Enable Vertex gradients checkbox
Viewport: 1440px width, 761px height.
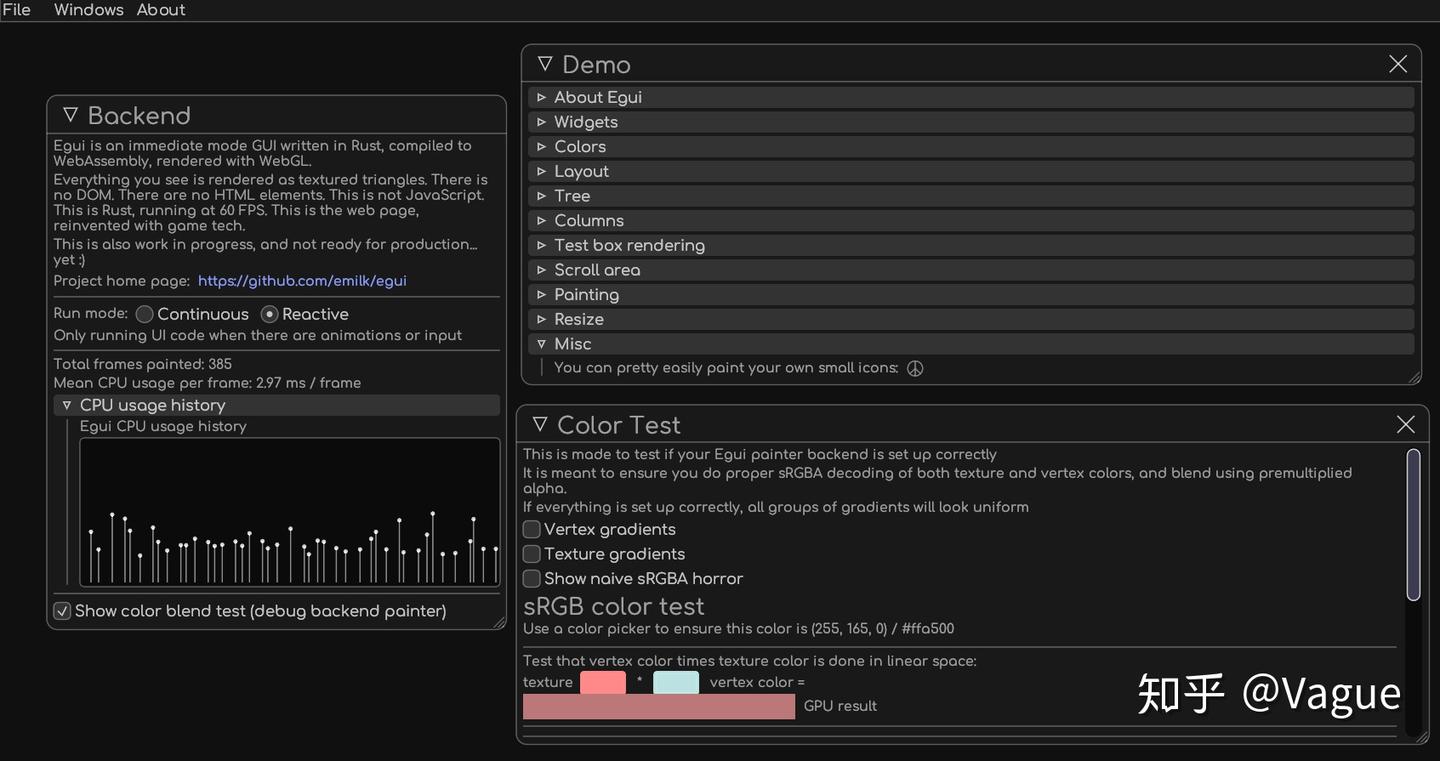[x=532, y=529]
